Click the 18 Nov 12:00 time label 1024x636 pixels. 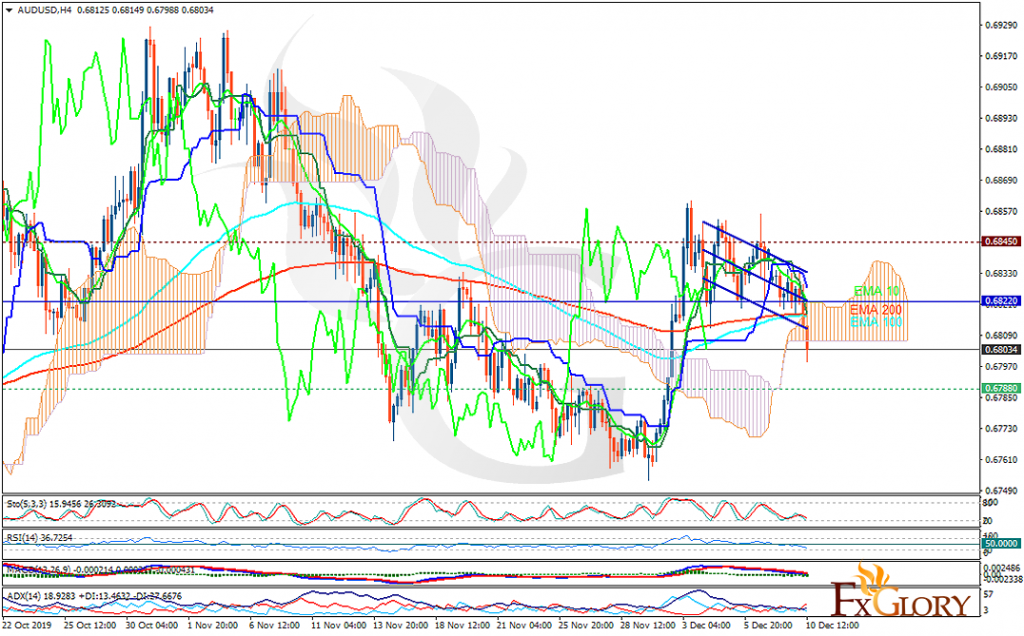[x=463, y=625]
